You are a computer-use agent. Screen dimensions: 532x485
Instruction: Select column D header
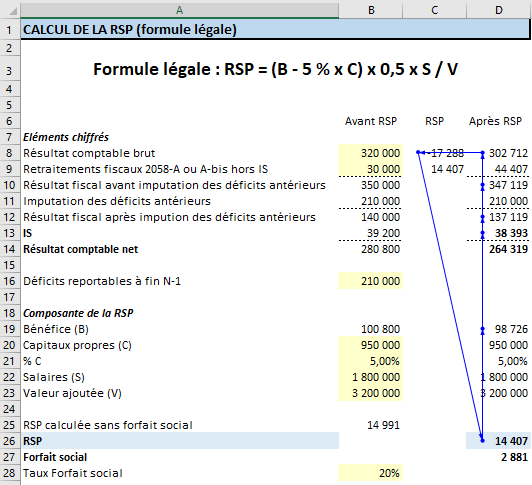click(498, 10)
